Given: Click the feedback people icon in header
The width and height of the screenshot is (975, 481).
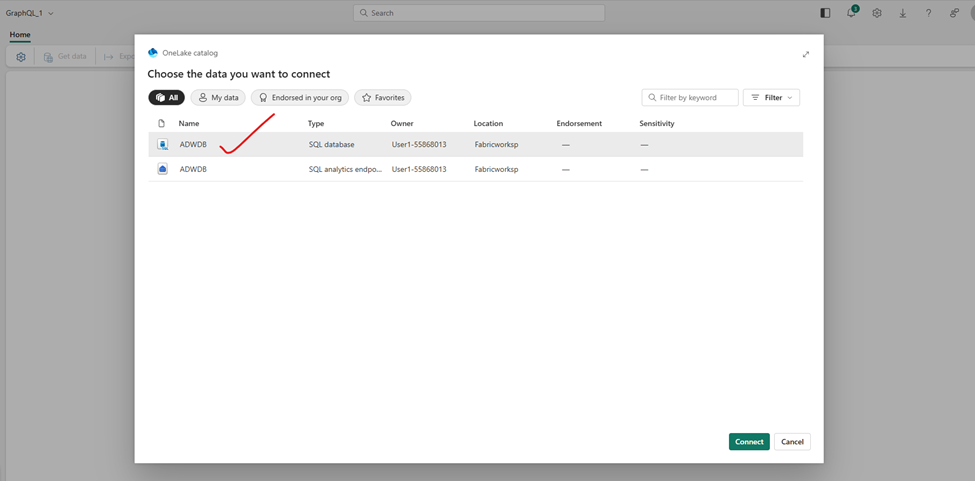Looking at the screenshot, I should (954, 13).
